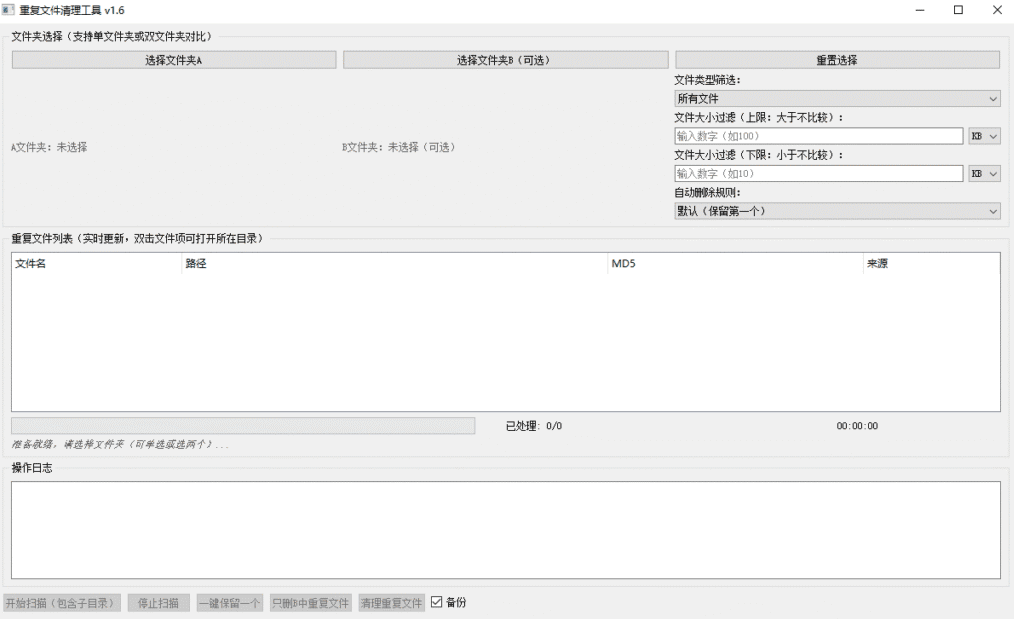Toggle the 备份 backup checkbox

point(435,602)
